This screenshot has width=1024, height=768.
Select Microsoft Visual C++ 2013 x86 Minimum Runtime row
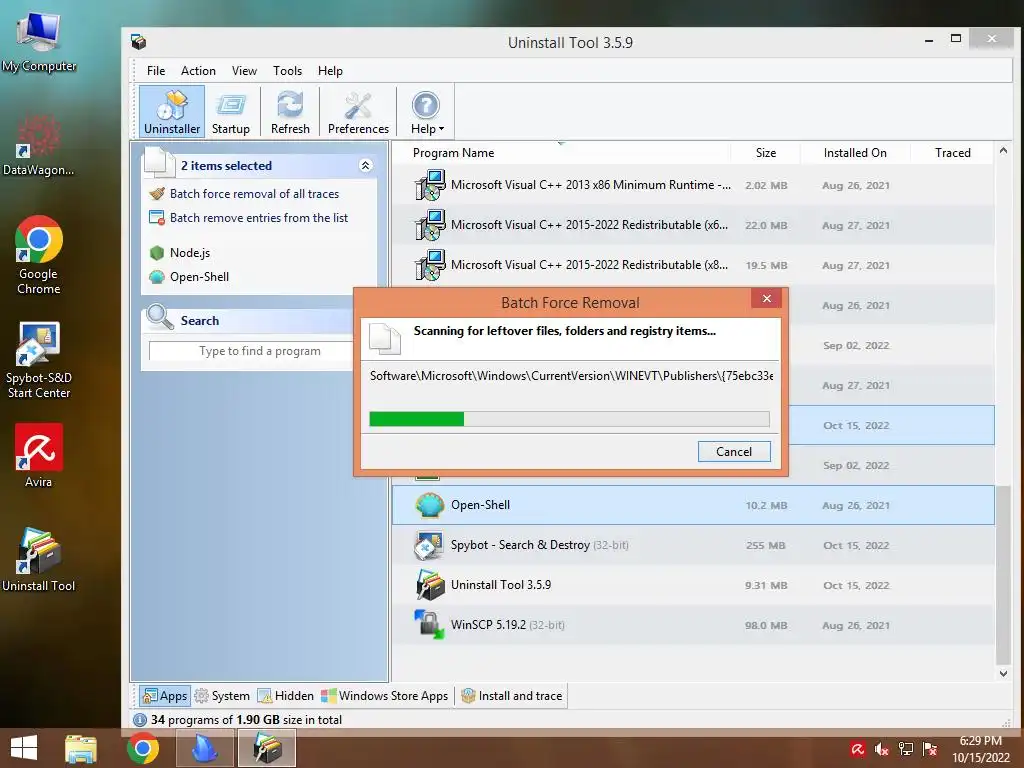coord(693,185)
